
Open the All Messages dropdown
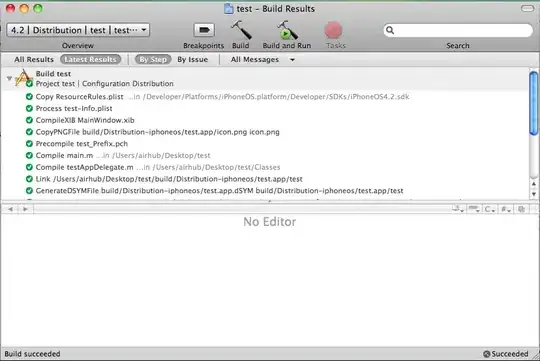[262, 60]
